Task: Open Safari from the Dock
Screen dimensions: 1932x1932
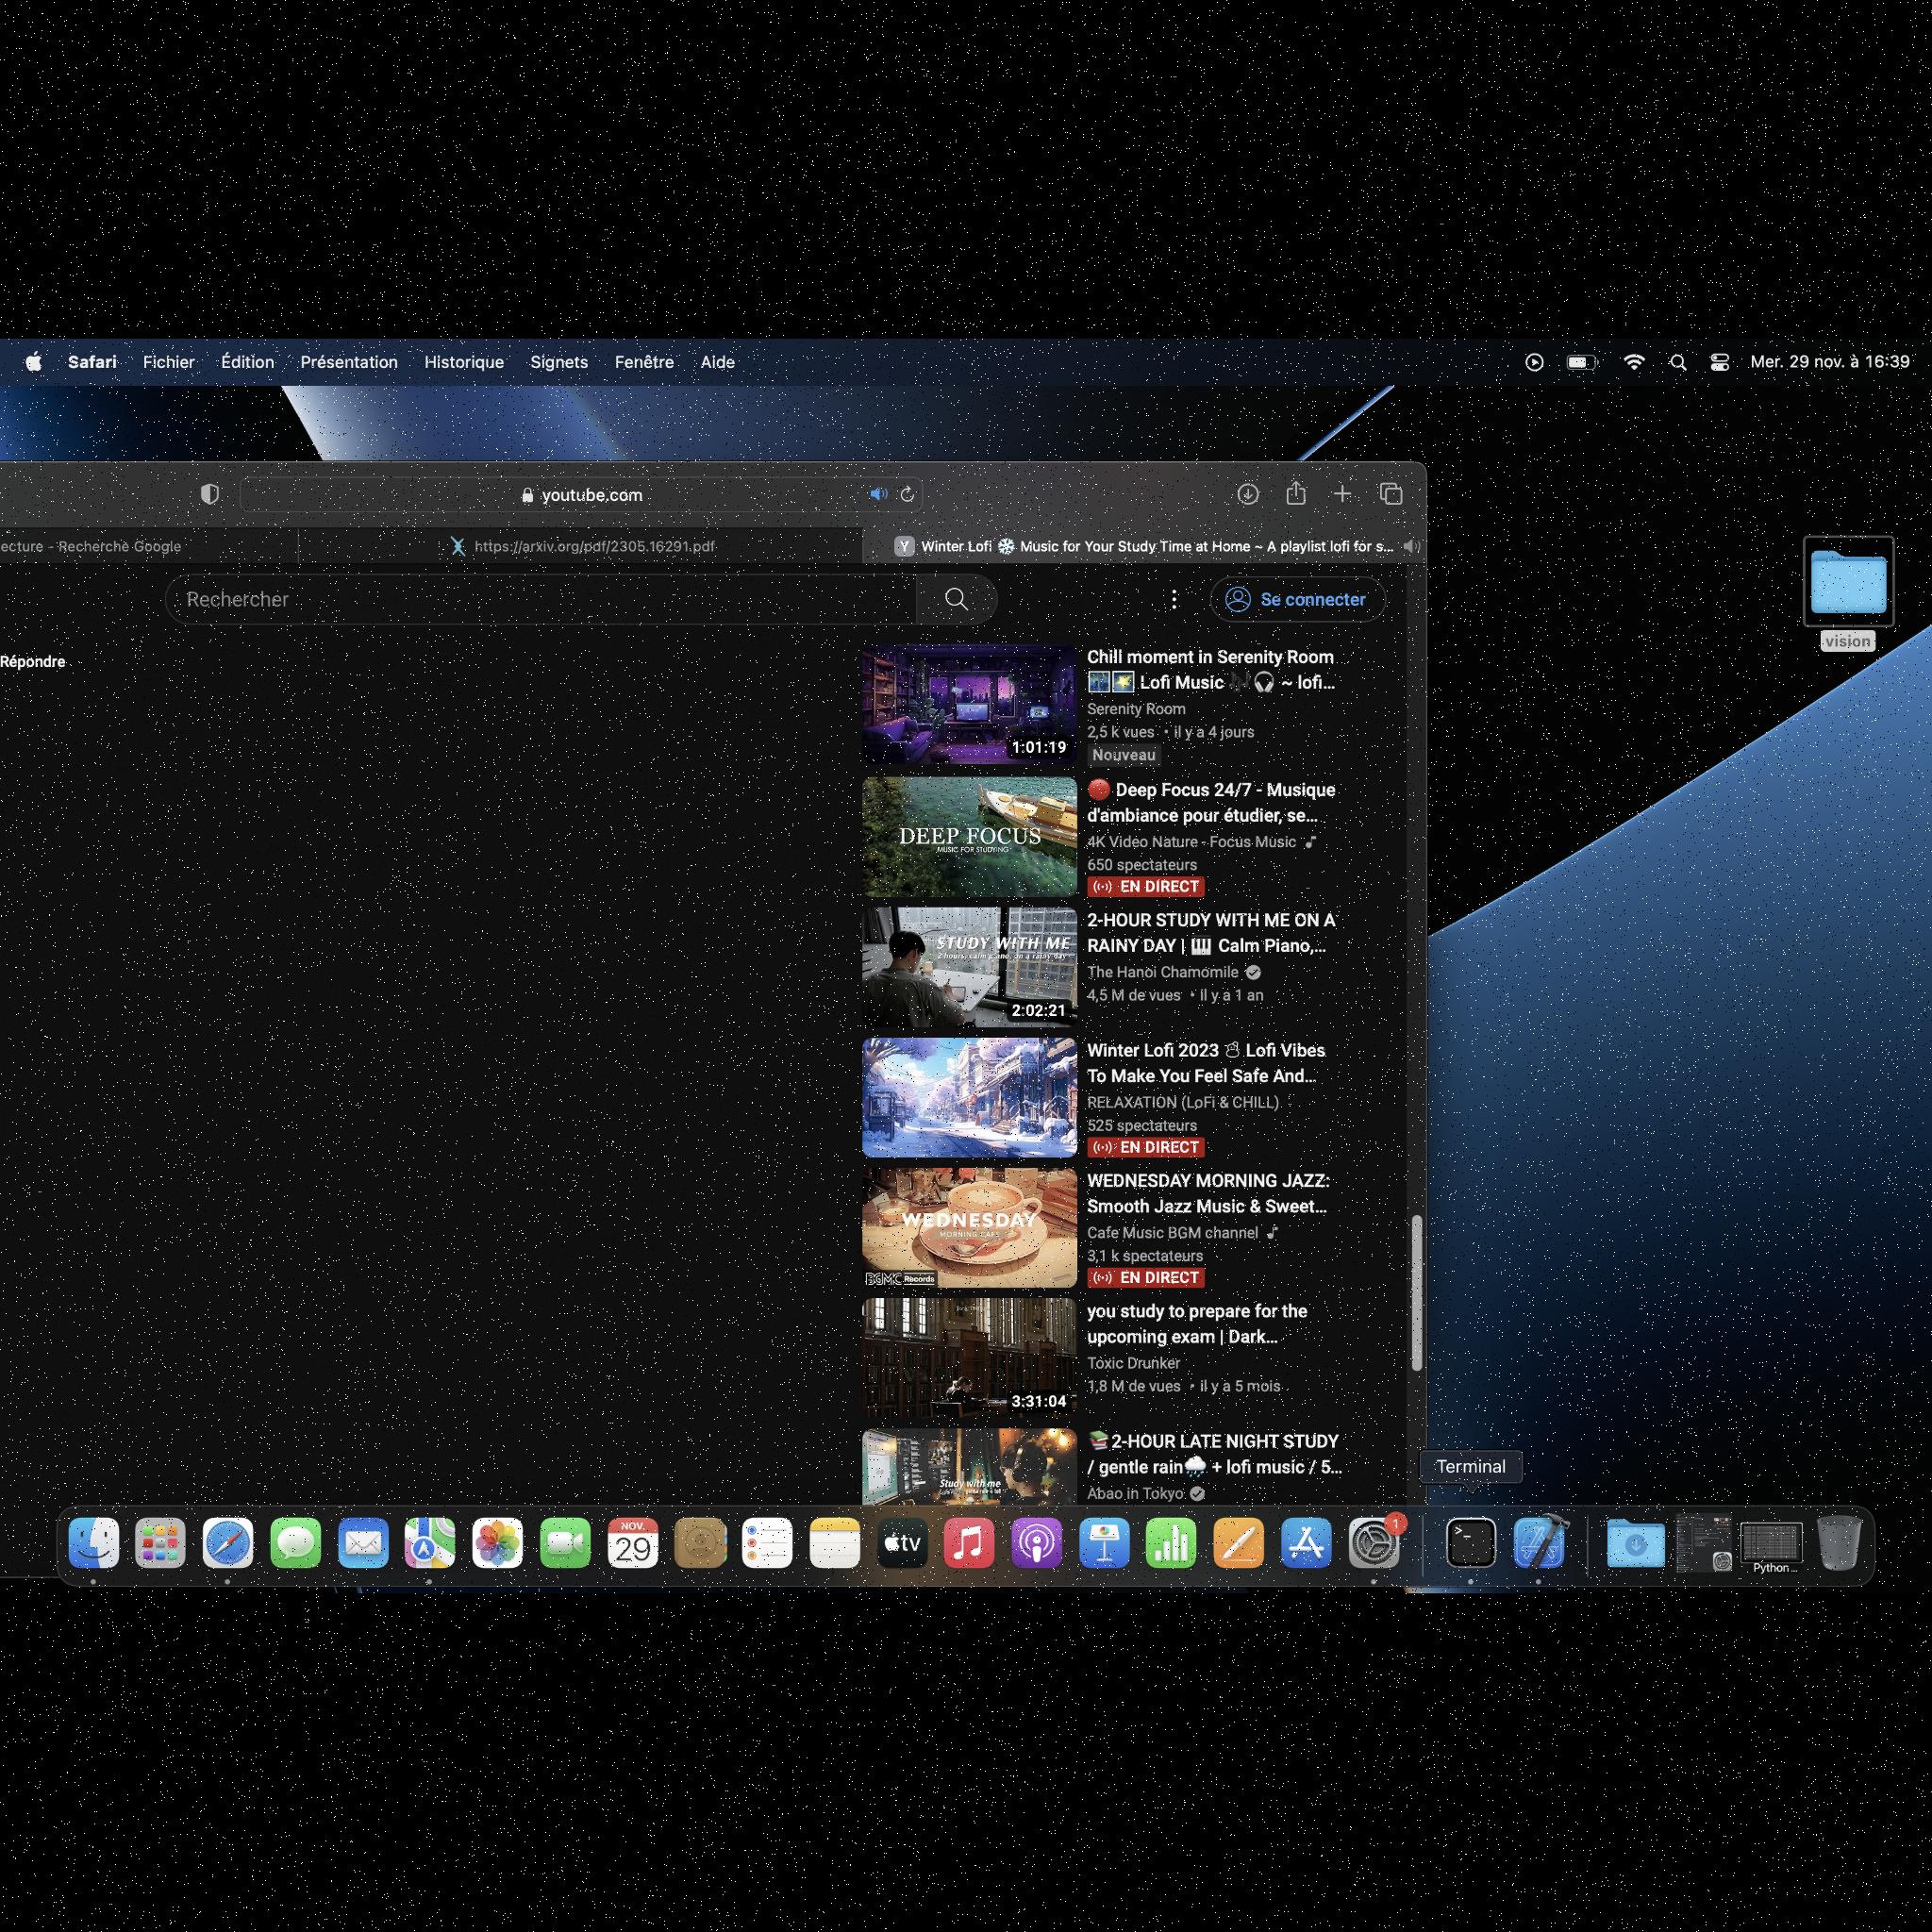Action: [228, 1542]
